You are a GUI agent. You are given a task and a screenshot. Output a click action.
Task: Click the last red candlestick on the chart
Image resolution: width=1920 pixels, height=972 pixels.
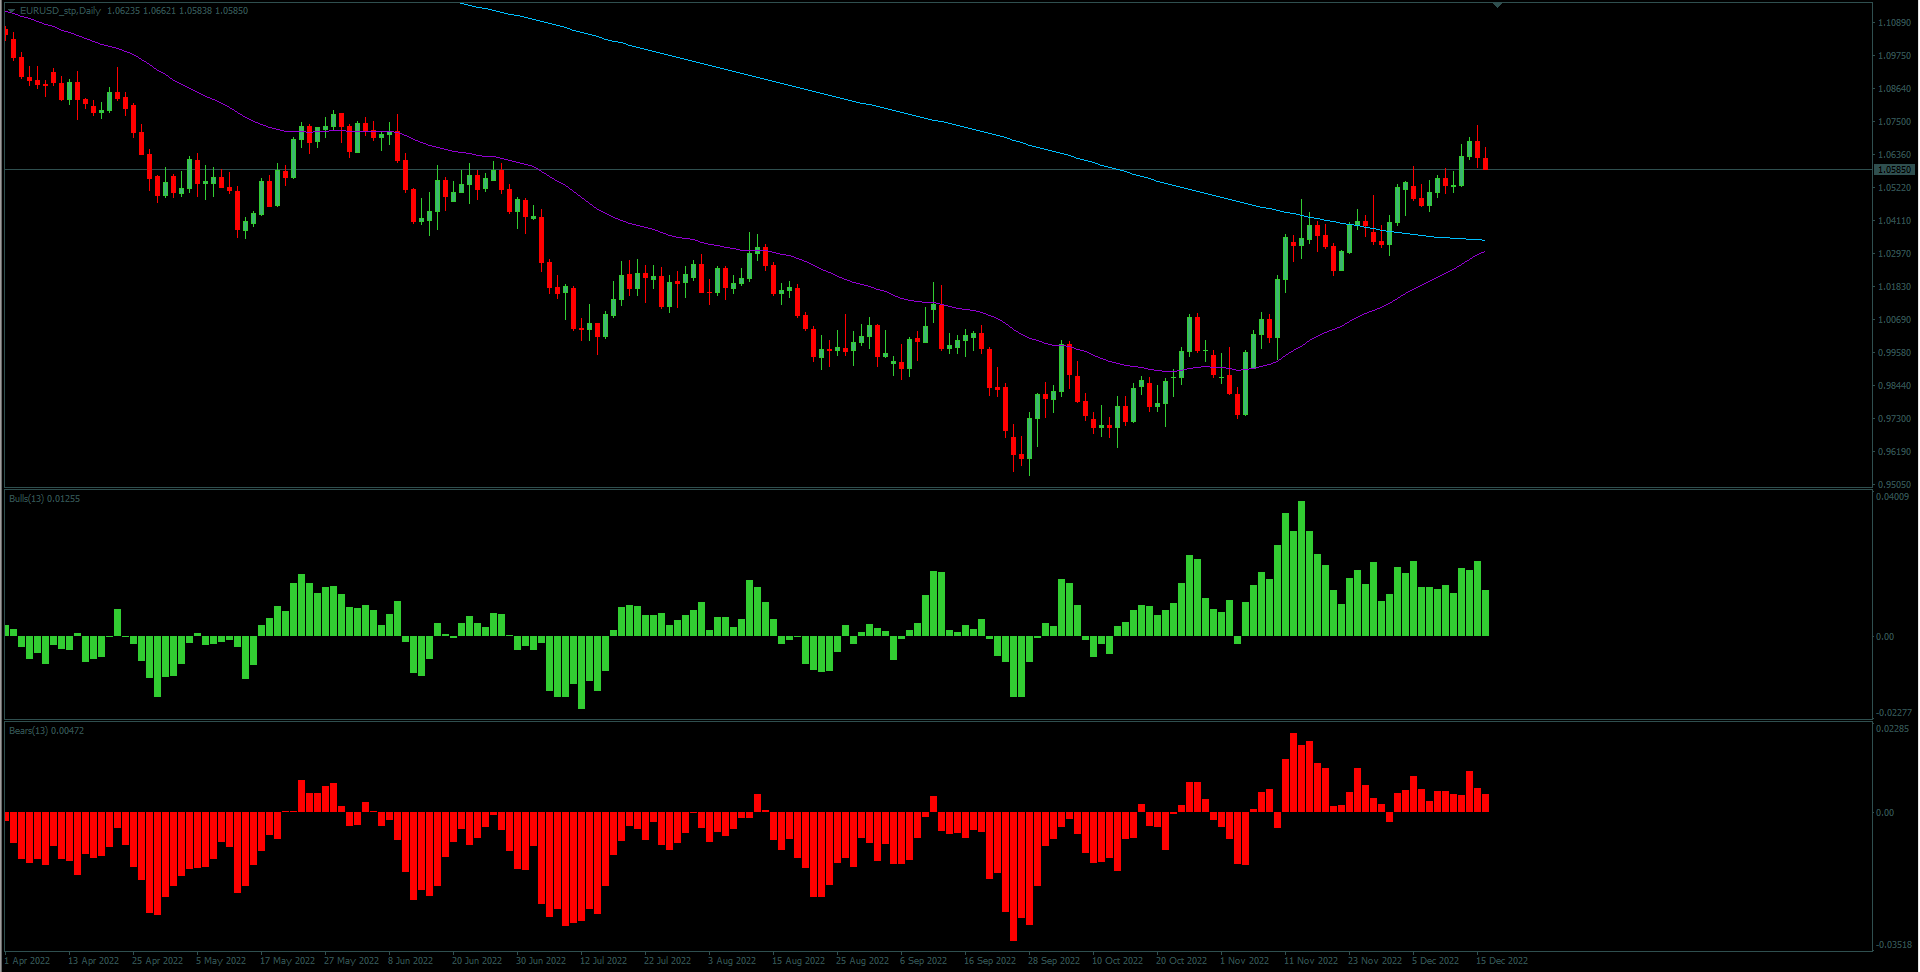pyautogui.click(x=1485, y=163)
